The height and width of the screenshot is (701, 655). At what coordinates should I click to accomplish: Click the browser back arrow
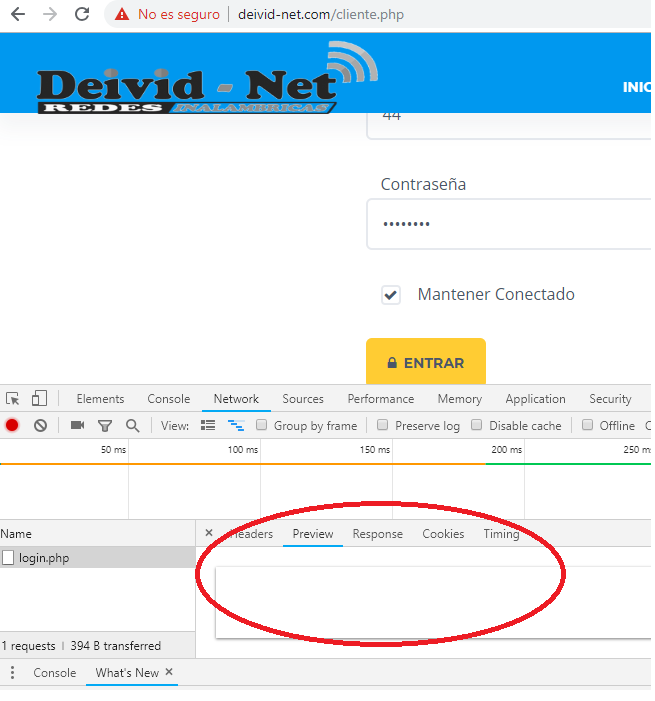tap(17, 15)
